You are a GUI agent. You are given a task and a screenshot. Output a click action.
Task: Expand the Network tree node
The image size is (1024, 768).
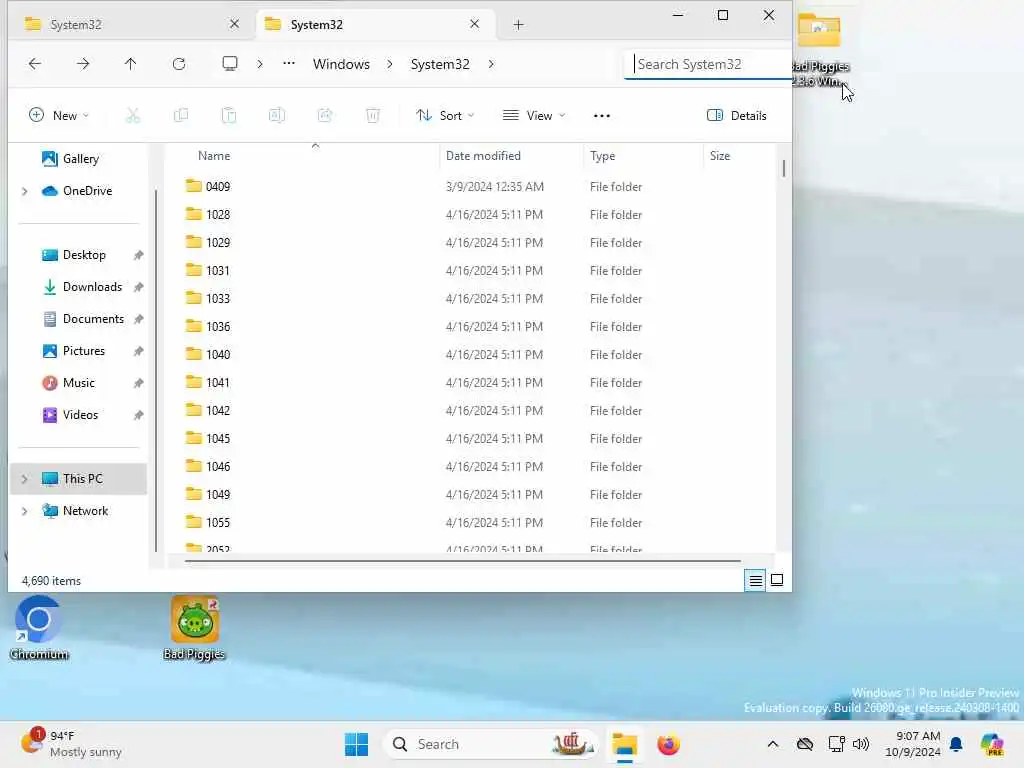[25, 511]
